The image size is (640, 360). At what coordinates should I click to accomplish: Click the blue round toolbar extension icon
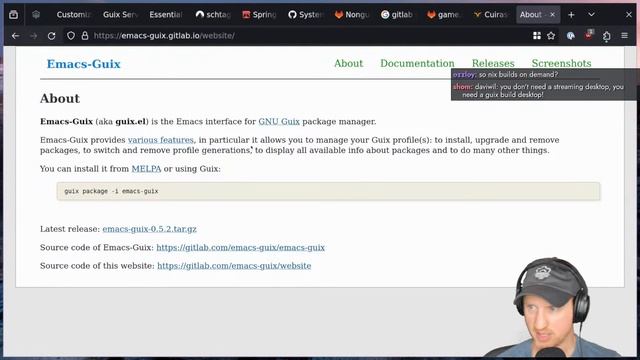point(571,36)
